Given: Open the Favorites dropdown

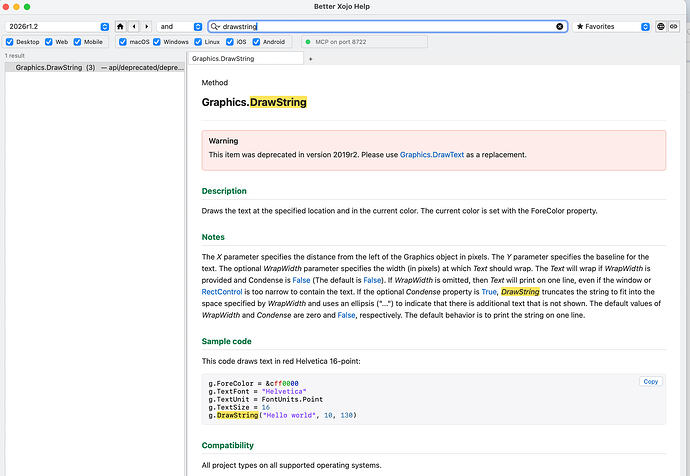Looking at the screenshot, I should pyautogui.click(x=611, y=26).
